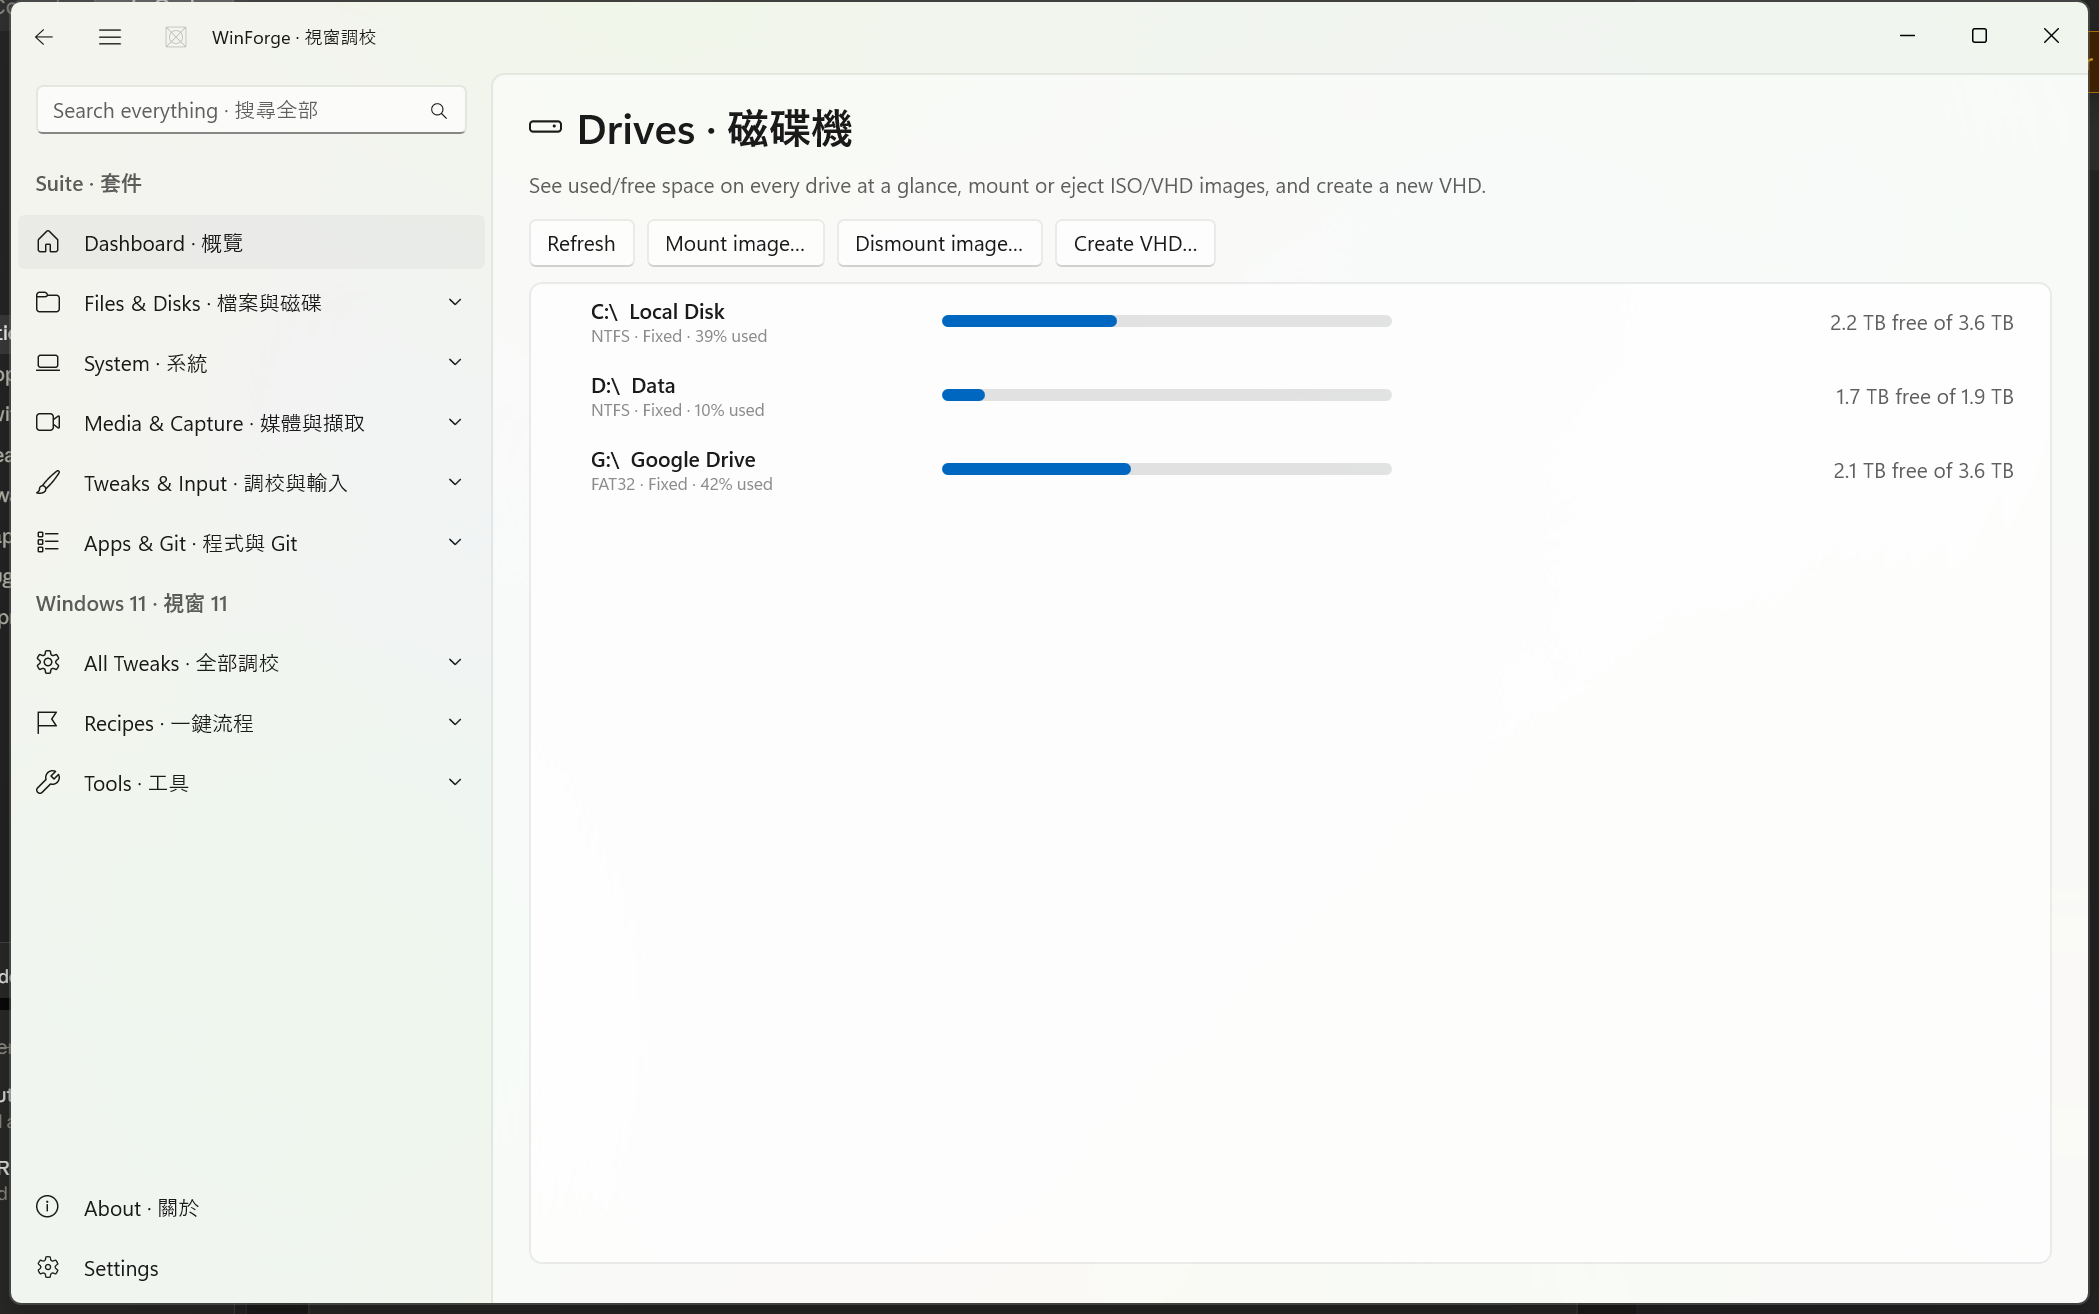
Task: Open the Dashboard page
Action: (x=251, y=242)
